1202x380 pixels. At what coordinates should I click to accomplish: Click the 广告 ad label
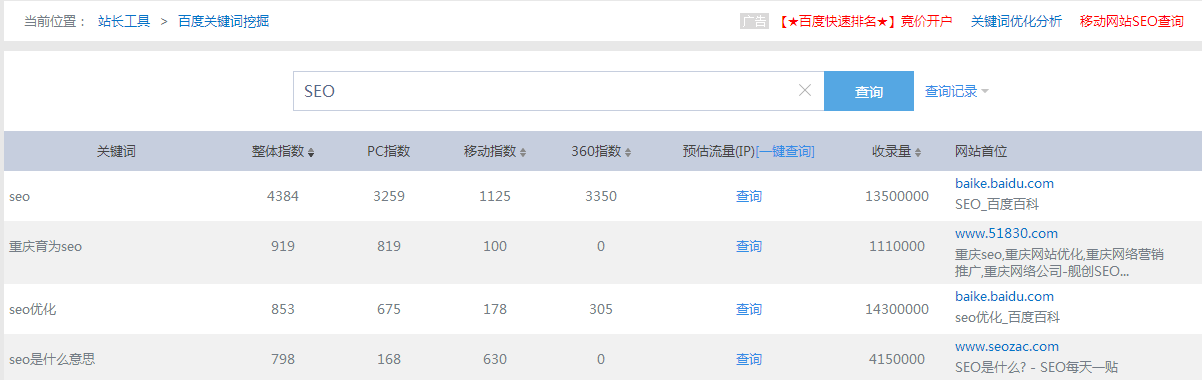(754, 21)
